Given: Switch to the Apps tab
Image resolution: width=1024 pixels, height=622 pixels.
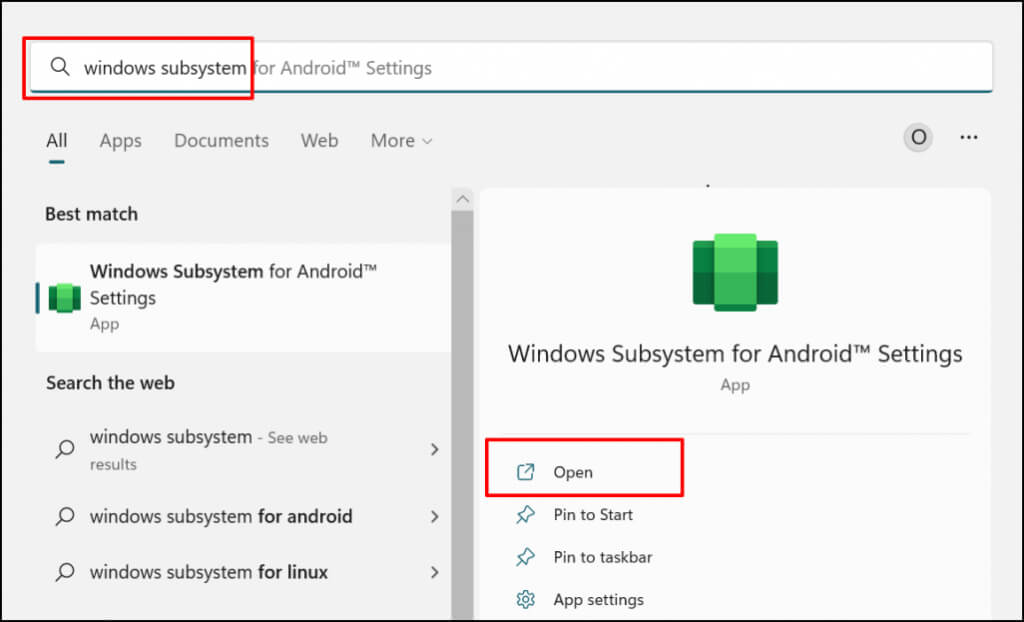Looking at the screenshot, I should point(121,140).
